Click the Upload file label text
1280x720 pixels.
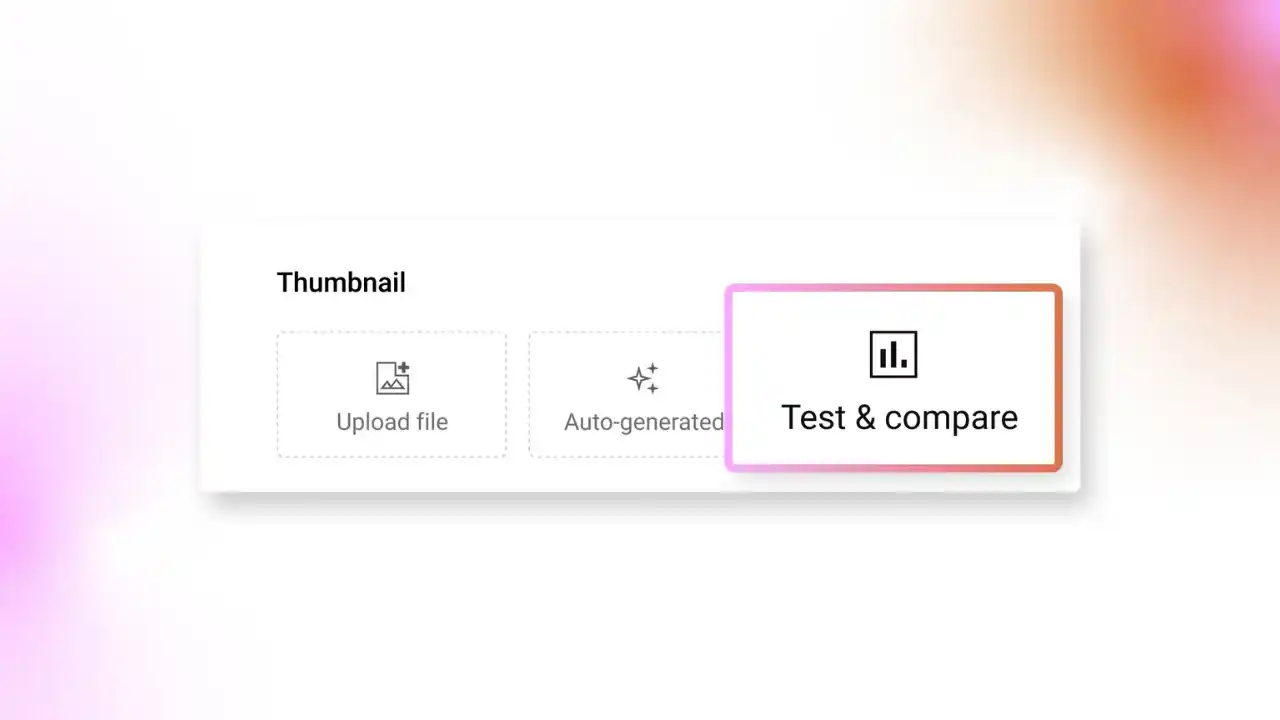392,421
